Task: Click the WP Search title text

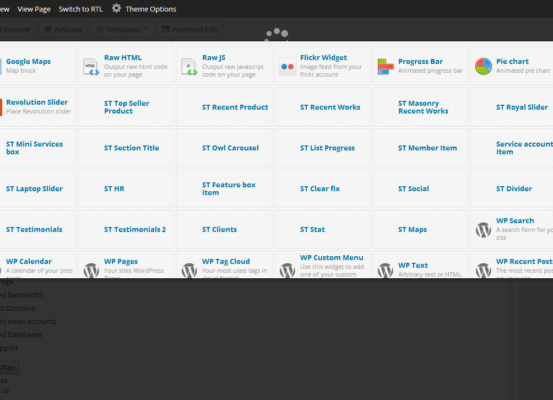Action: tap(515, 220)
